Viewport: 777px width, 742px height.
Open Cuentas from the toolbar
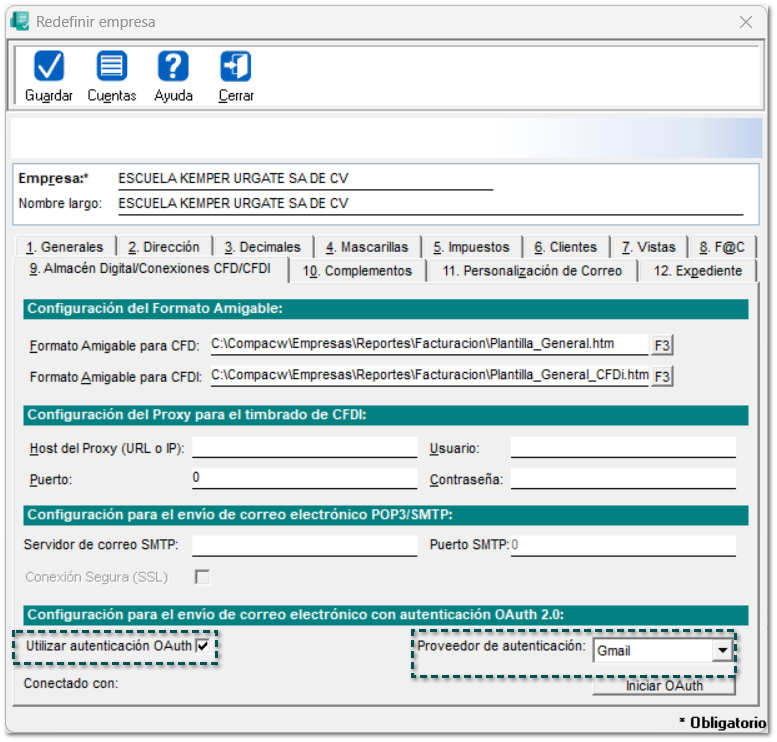pos(111,68)
